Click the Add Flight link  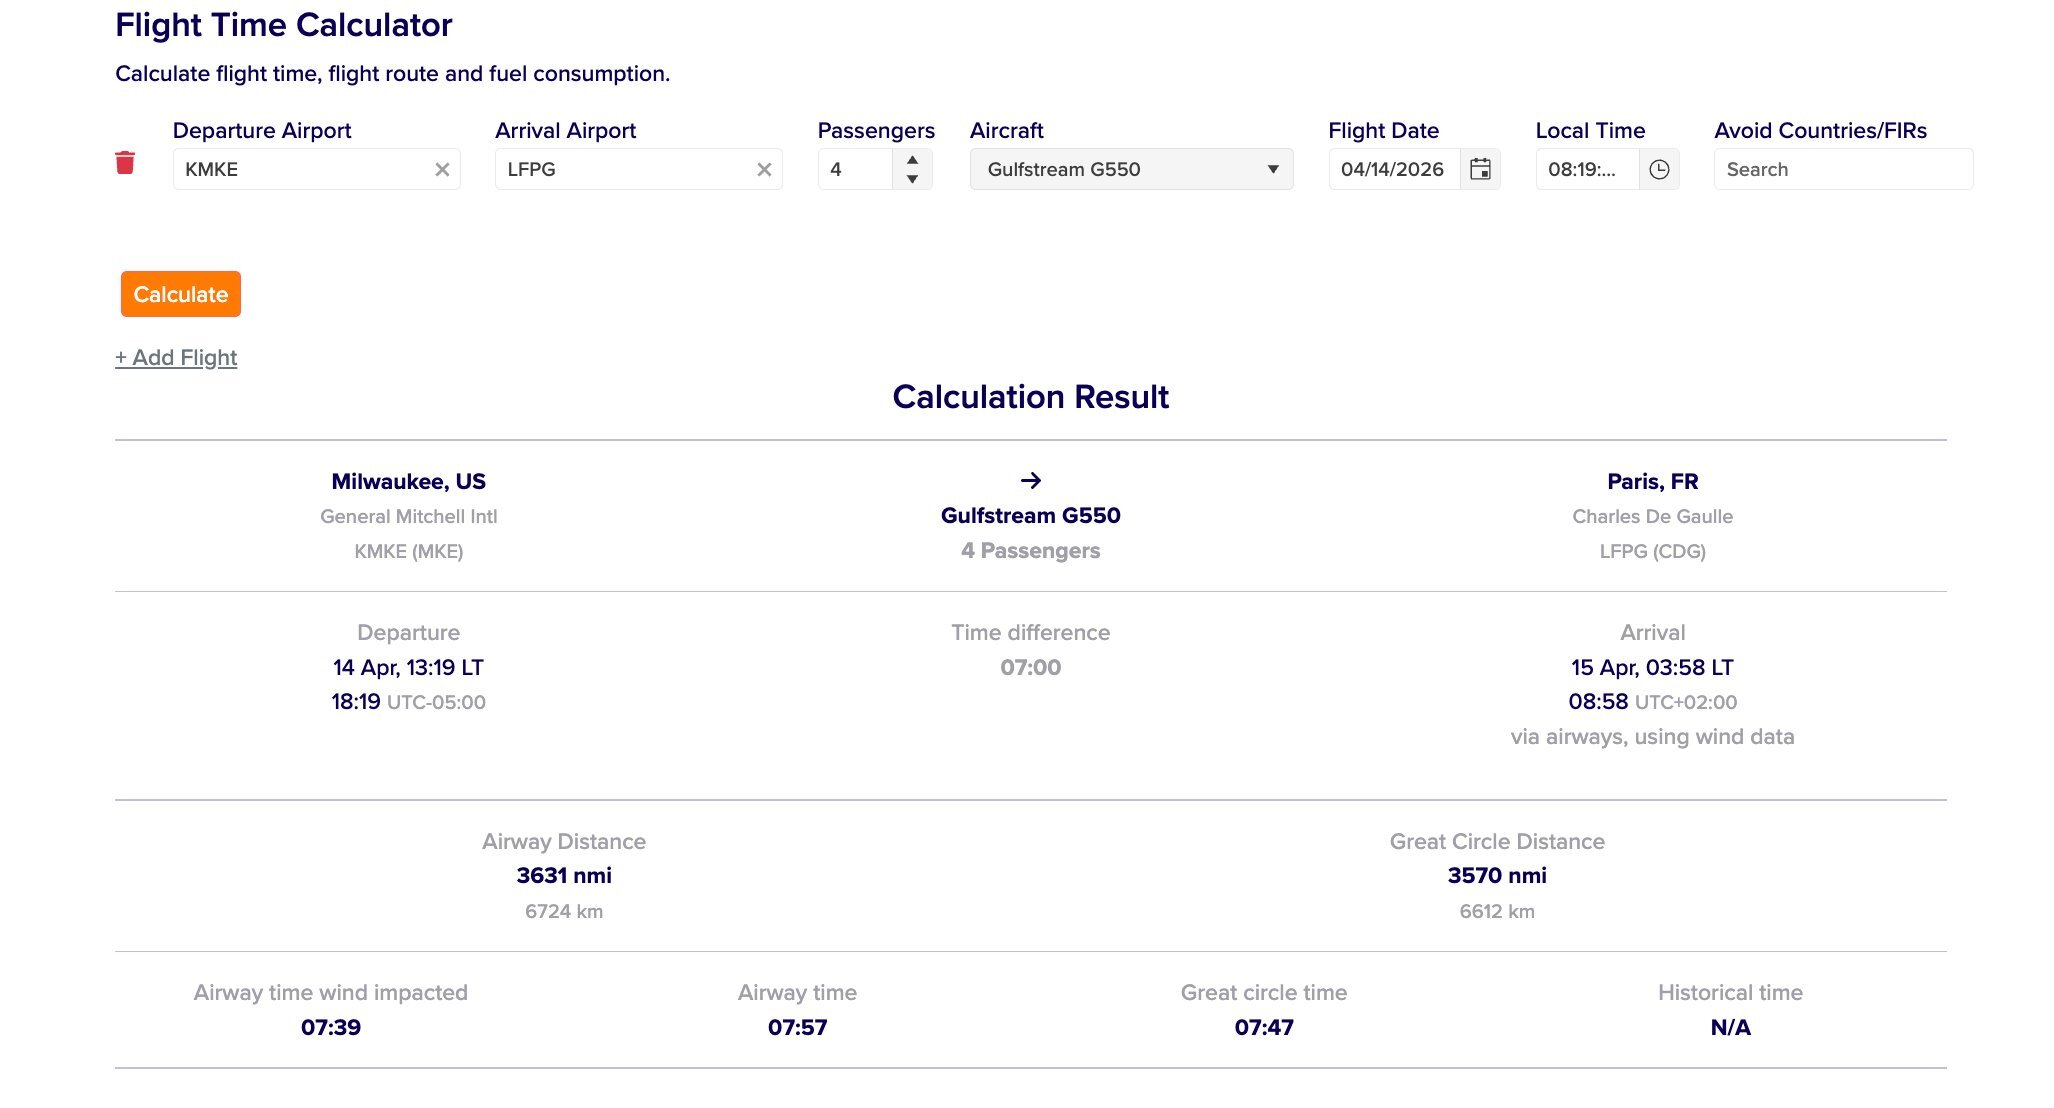tap(176, 357)
